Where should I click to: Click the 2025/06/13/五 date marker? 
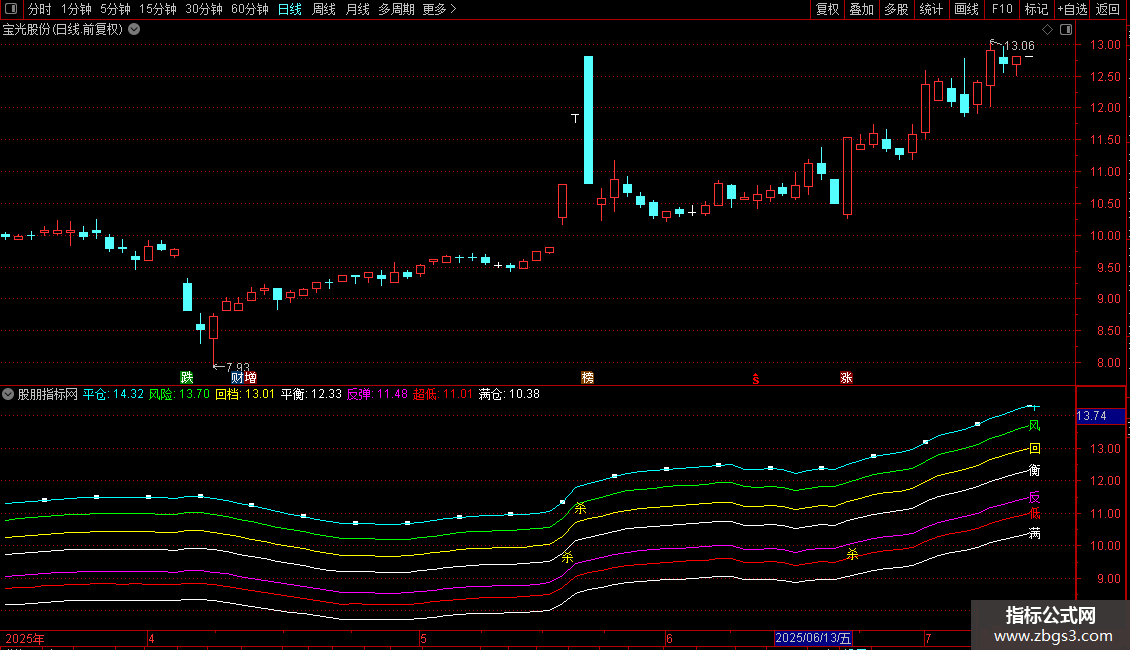click(x=813, y=638)
